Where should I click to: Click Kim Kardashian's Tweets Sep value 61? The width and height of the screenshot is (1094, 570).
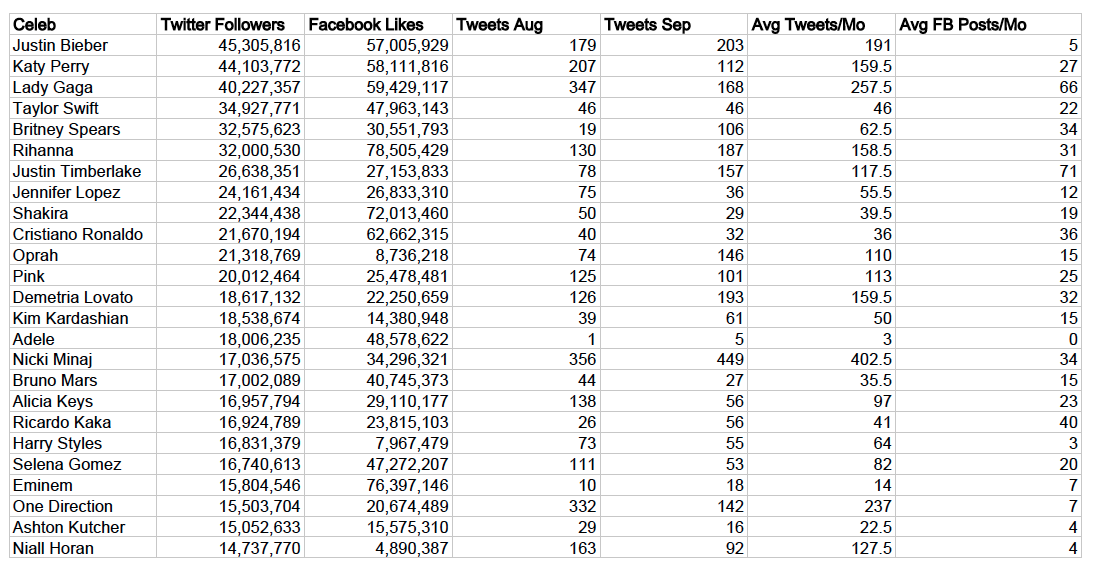point(674,318)
